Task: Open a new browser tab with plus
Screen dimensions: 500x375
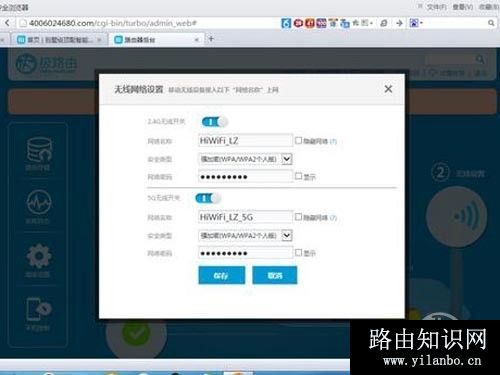Action: [x=211, y=39]
